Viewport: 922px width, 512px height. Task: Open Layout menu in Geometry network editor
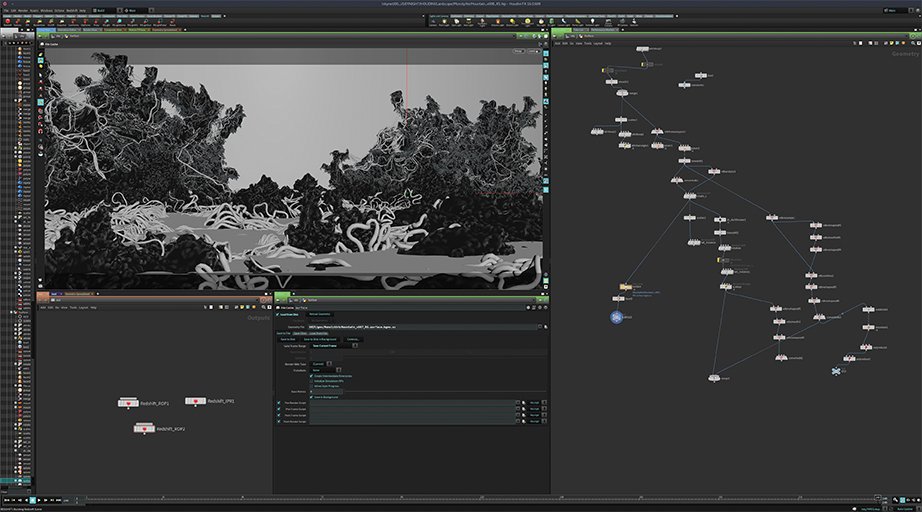tap(598, 43)
